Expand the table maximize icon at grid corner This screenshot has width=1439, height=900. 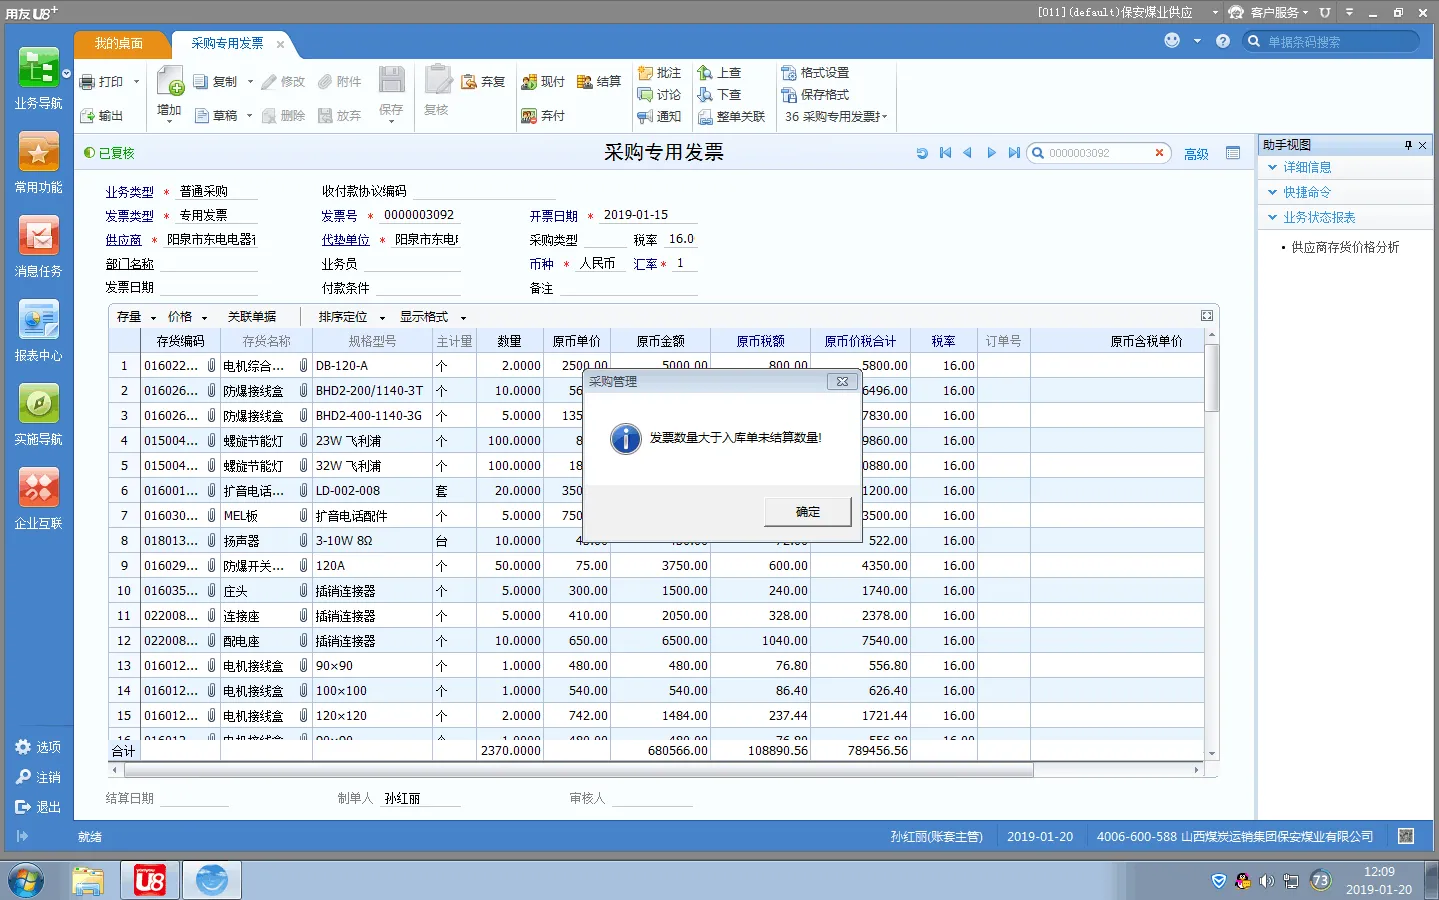(x=1207, y=316)
